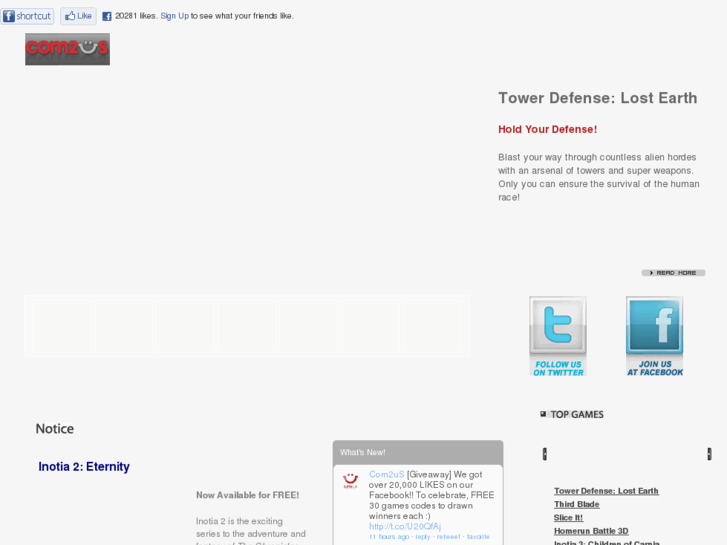Click the tweet's favorite link
This screenshot has width=727, height=545.
(x=478, y=537)
